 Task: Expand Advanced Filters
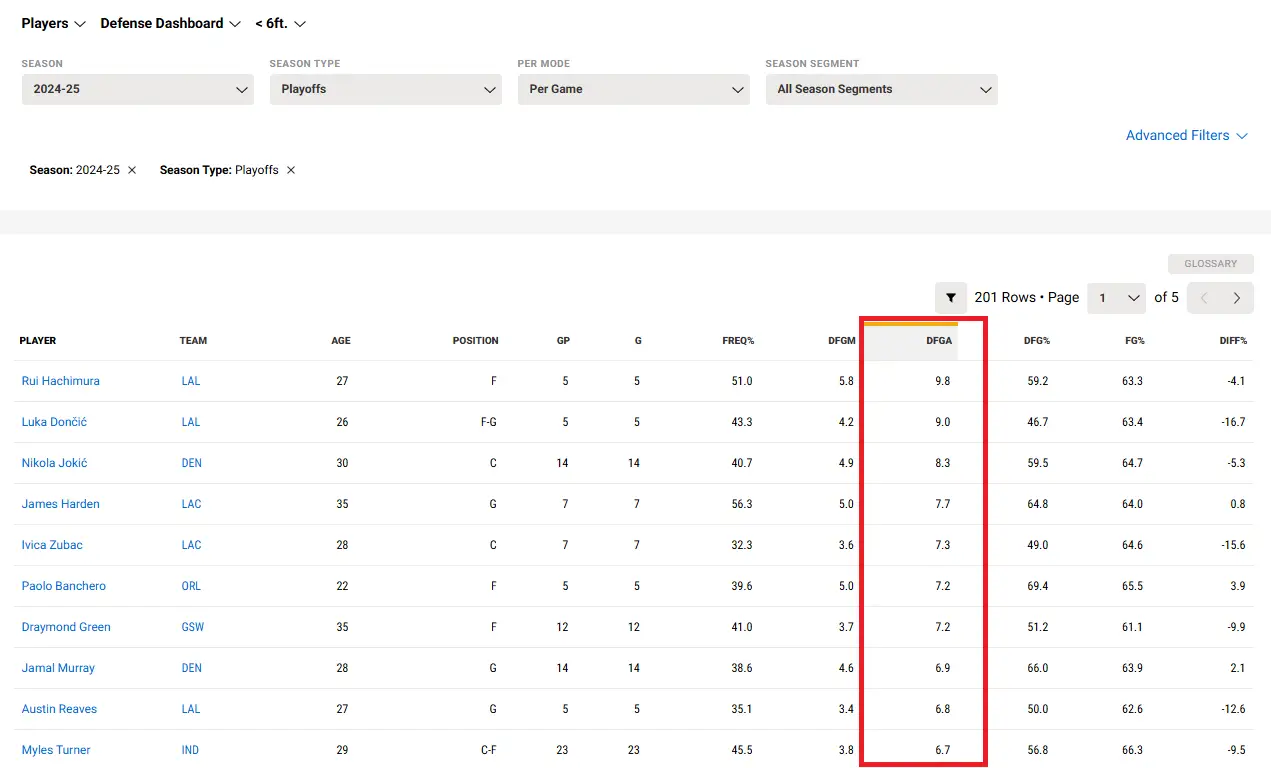pyautogui.click(x=1186, y=135)
